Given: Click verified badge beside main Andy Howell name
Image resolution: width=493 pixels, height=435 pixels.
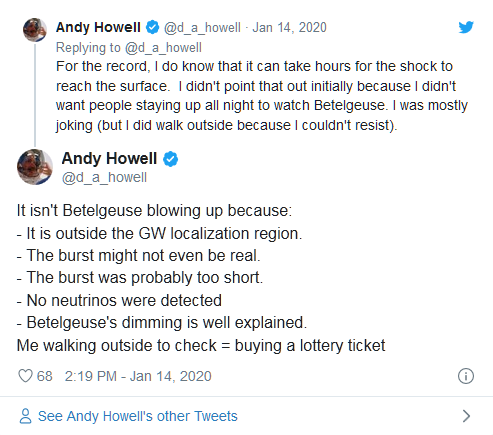Looking at the screenshot, I should pos(170,159).
